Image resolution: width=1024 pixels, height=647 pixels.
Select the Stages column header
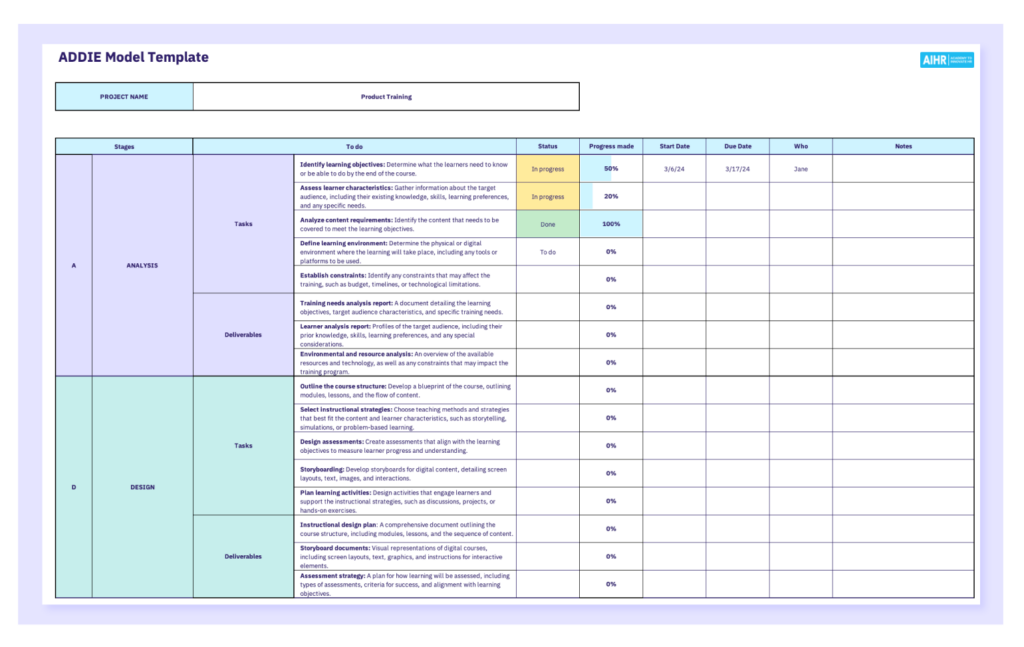[123, 145]
